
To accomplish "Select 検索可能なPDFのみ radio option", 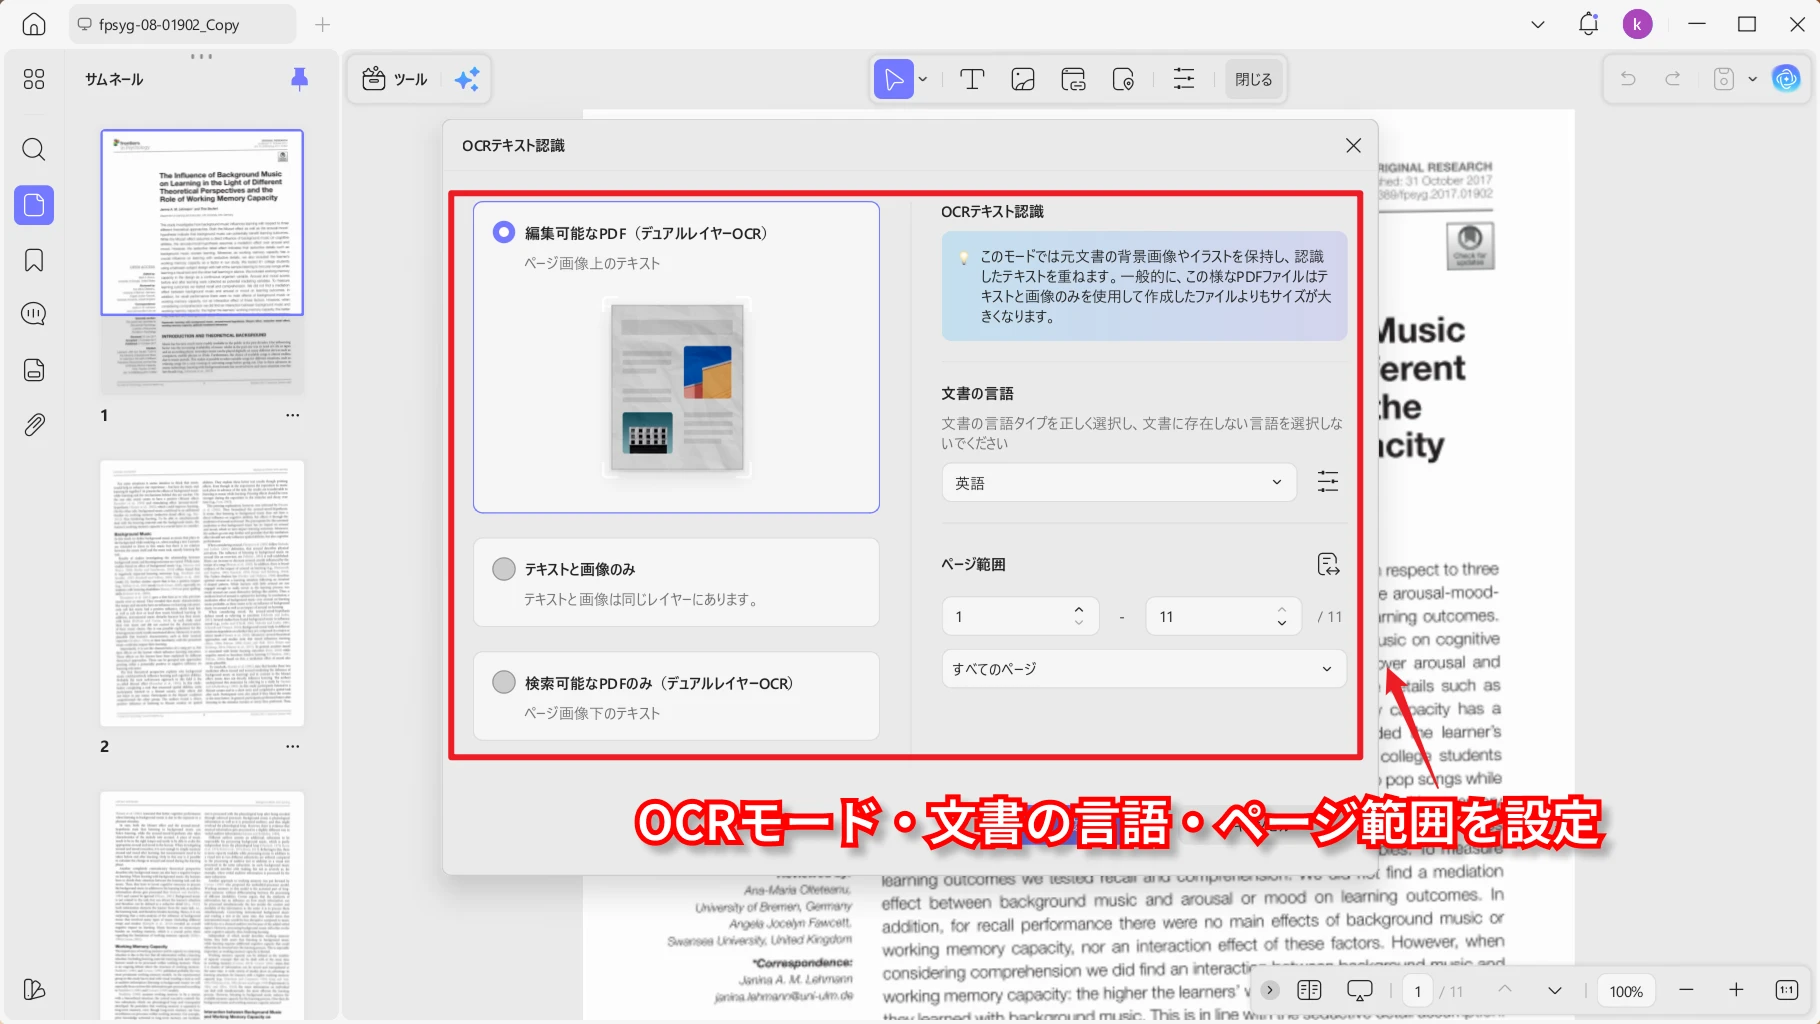I will coord(504,682).
